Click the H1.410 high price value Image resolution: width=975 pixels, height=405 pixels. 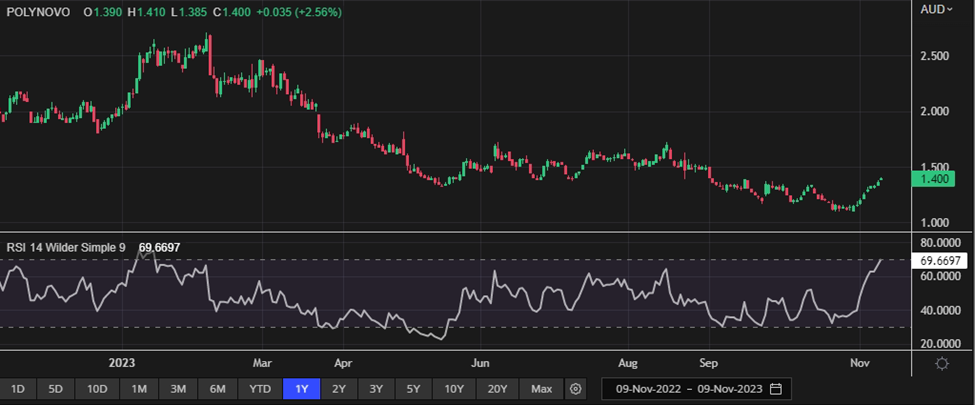coord(148,12)
